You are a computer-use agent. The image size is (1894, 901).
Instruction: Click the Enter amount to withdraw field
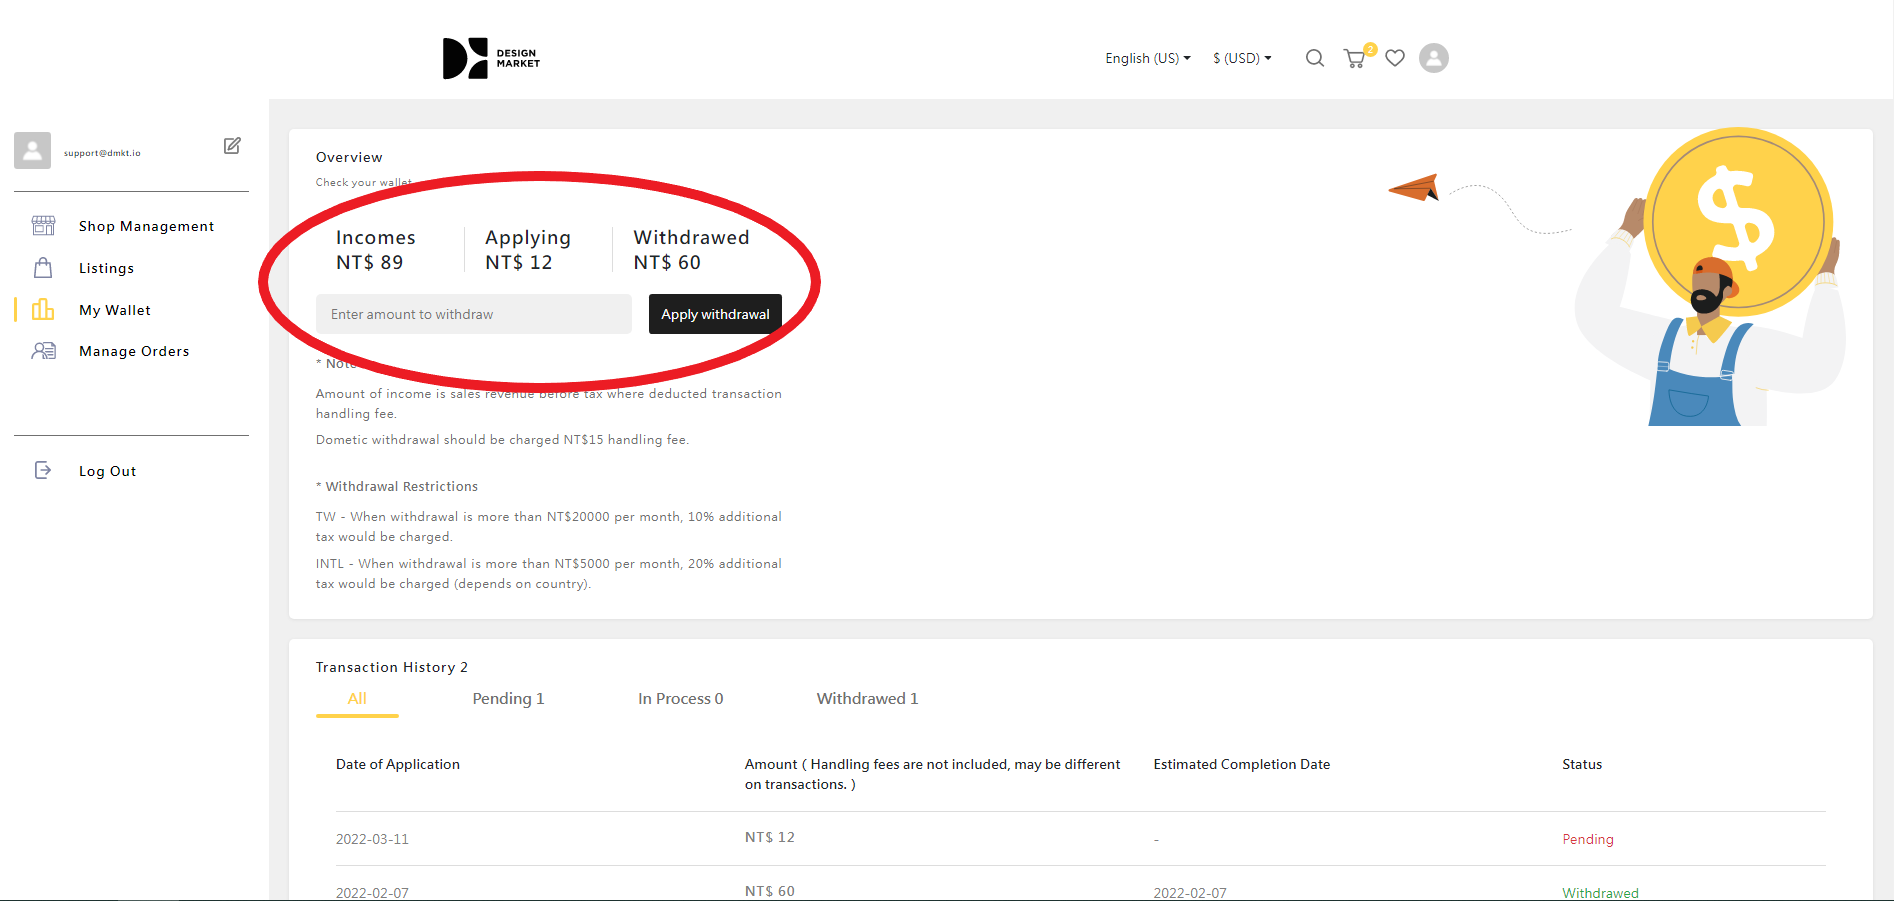[x=473, y=314]
